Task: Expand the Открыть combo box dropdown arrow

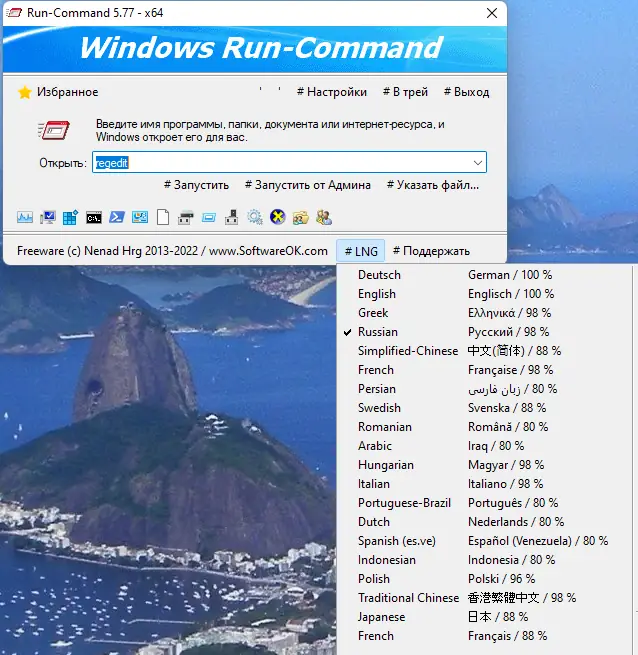Action: tap(478, 162)
